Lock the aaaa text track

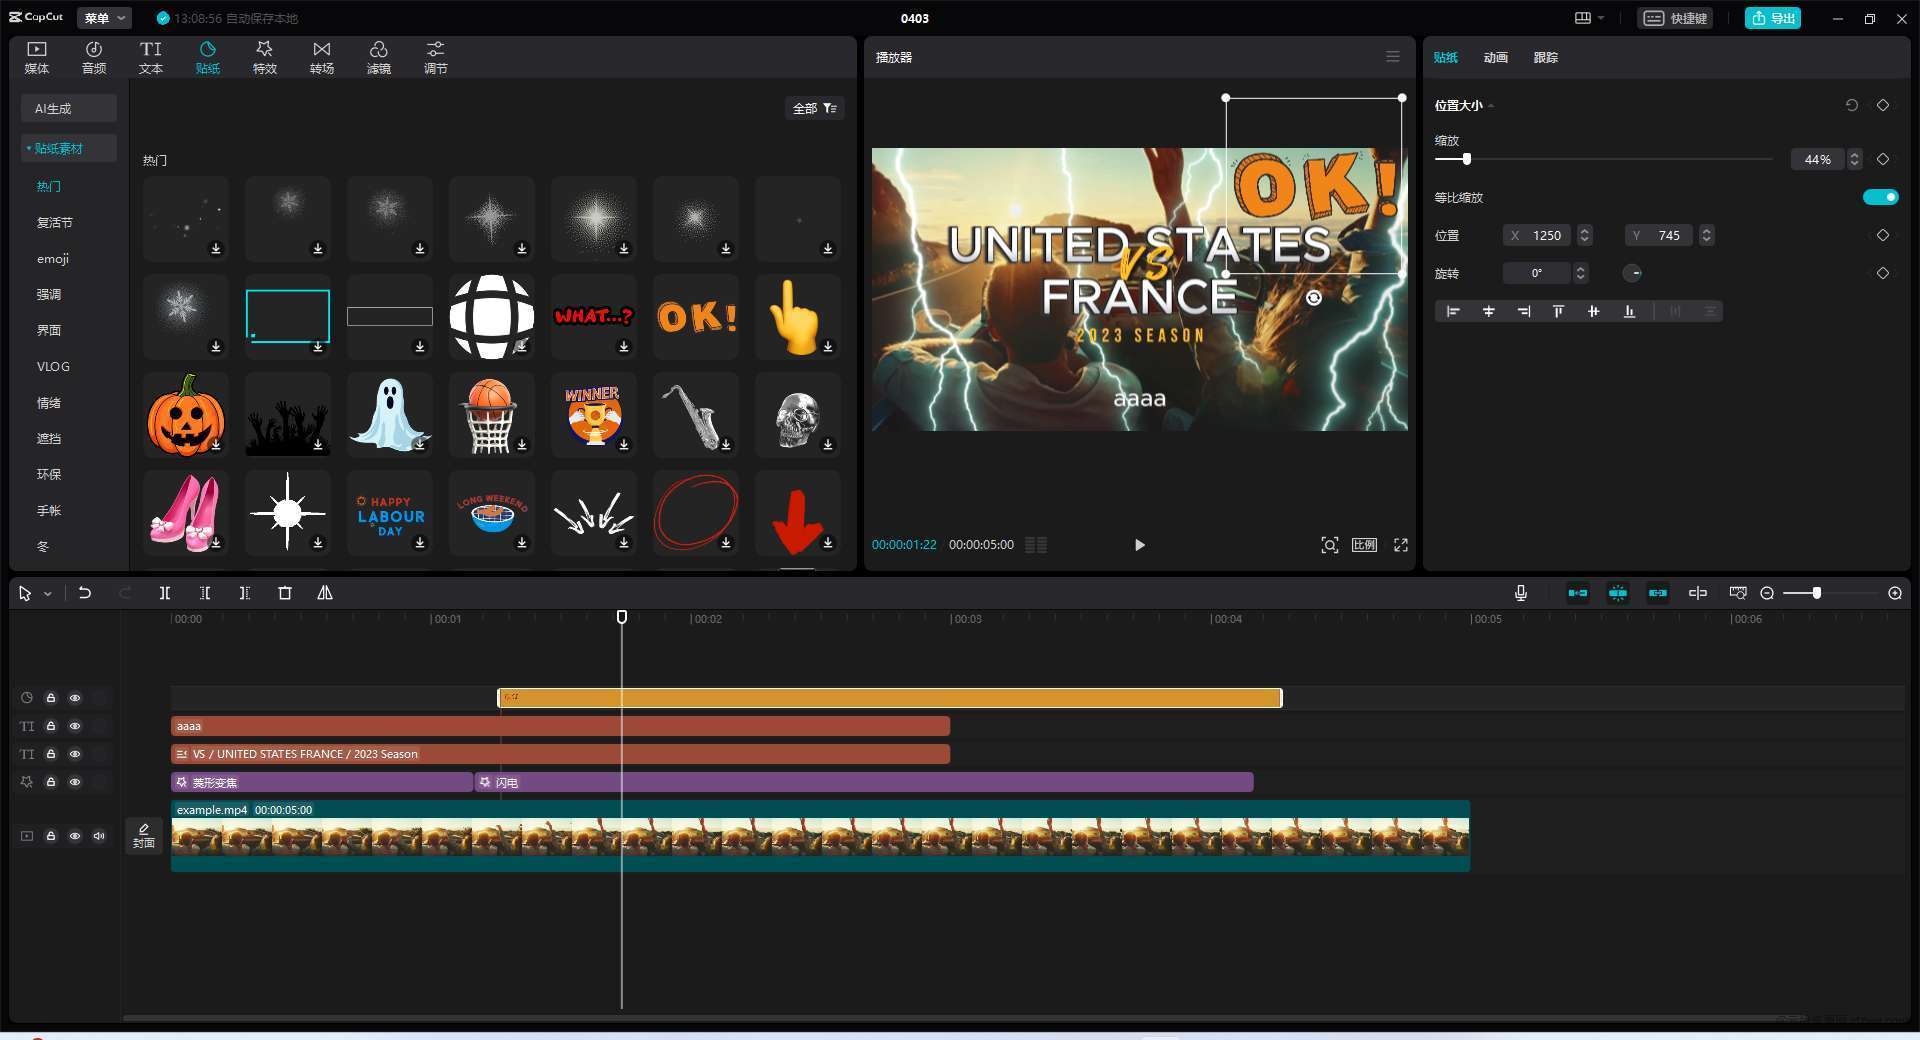click(51, 726)
